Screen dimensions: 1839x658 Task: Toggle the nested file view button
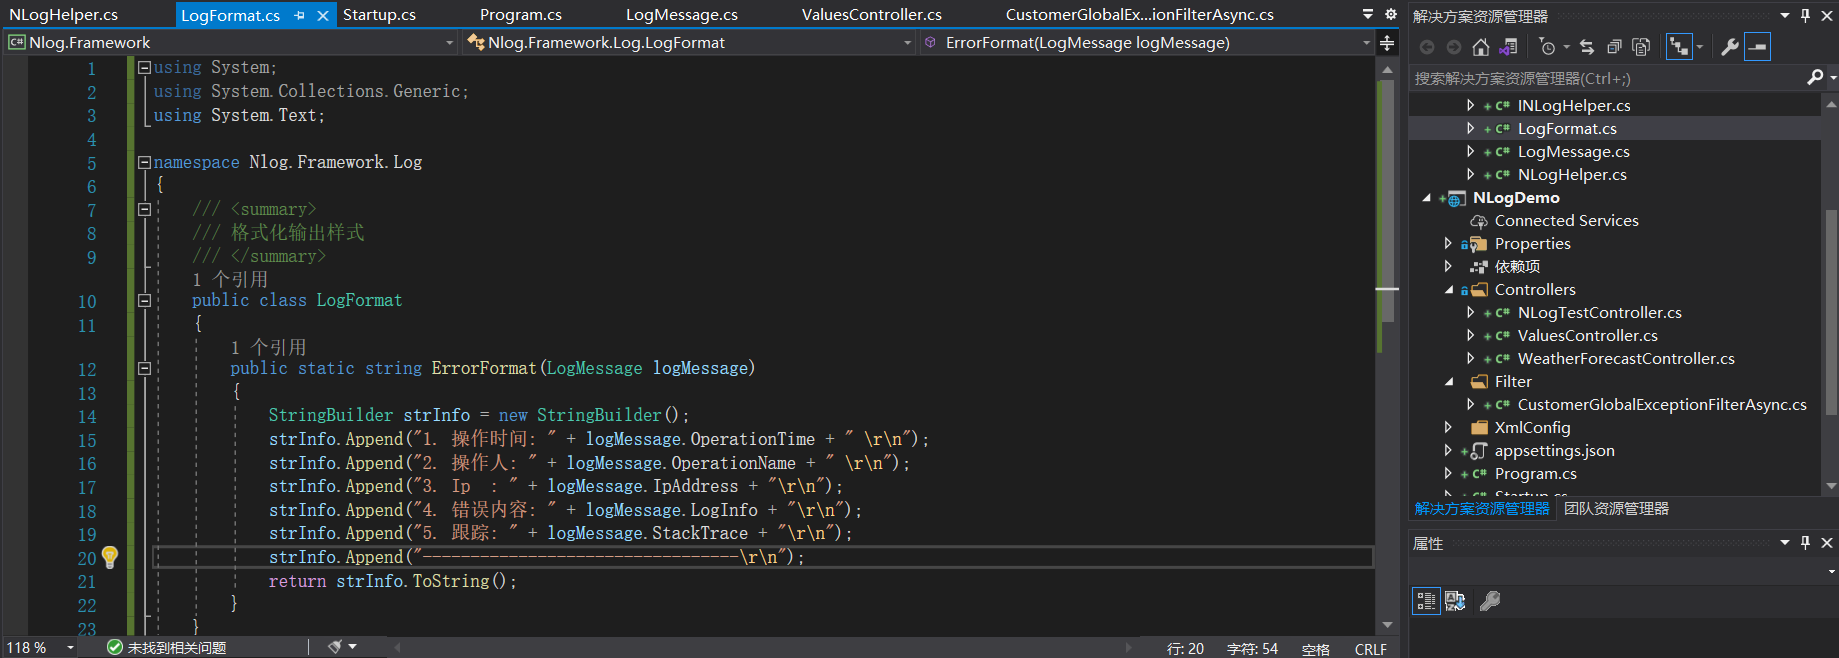tap(1679, 47)
